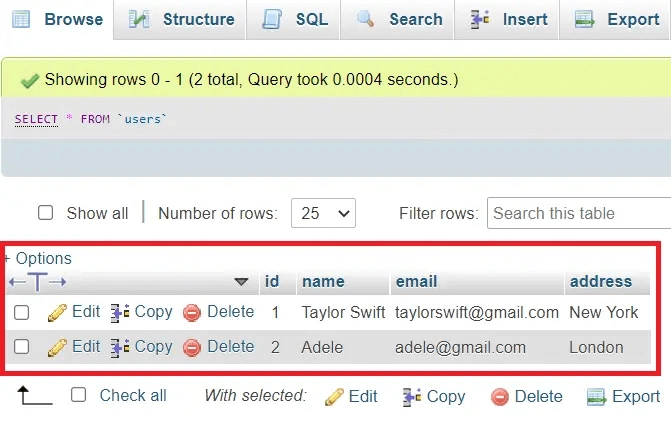Sort table by the email column header
The width and height of the screenshot is (671, 425).
416,282
